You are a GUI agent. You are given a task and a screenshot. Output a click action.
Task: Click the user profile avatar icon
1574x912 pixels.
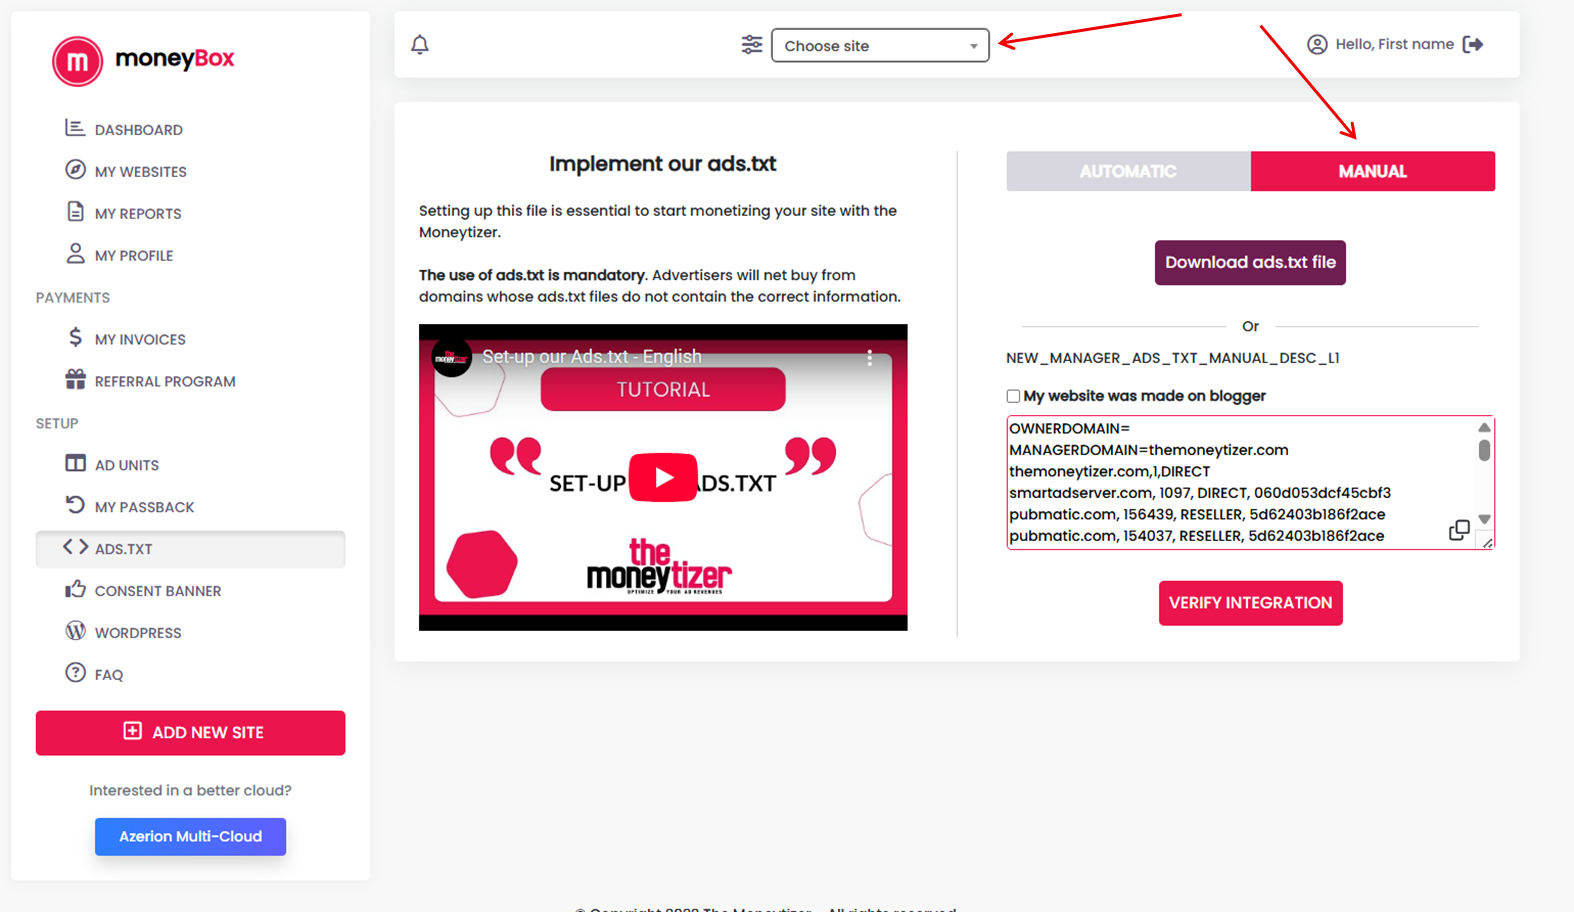[x=1317, y=44]
